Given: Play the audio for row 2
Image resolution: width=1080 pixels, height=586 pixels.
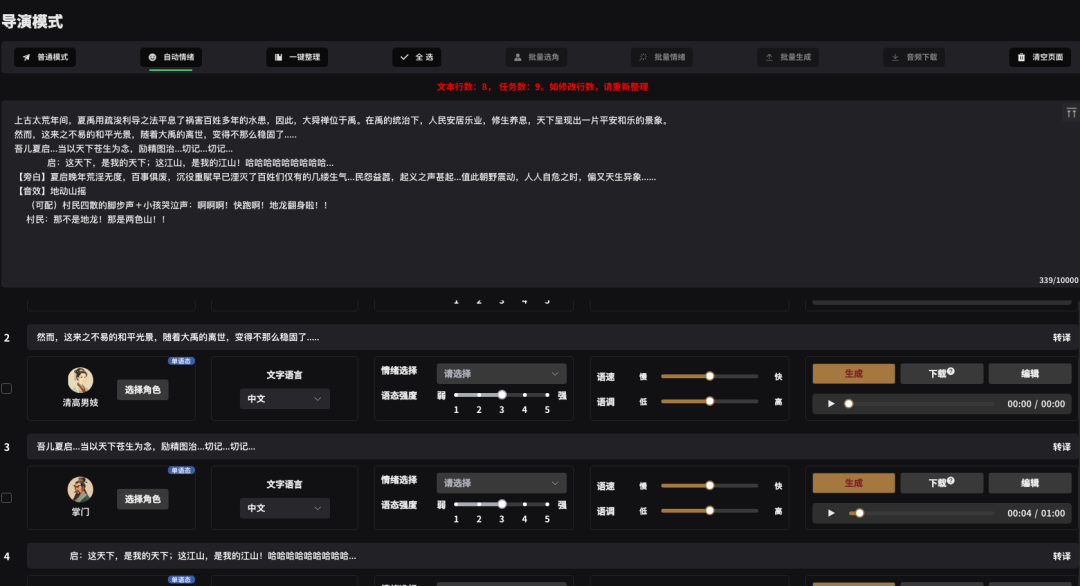Looking at the screenshot, I should coord(830,404).
